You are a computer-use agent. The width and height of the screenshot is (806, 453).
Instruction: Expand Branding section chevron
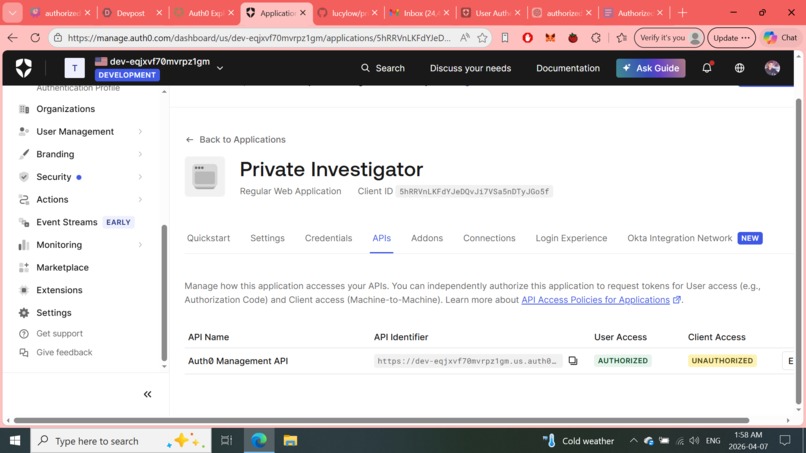tap(140, 154)
